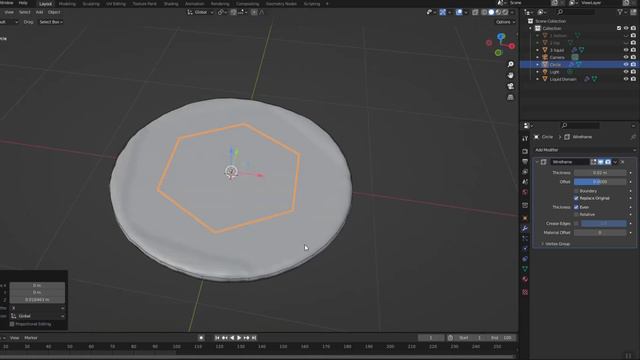Click the green Y axis gizmo ball
The image size is (640, 360).
(x=498, y=53)
